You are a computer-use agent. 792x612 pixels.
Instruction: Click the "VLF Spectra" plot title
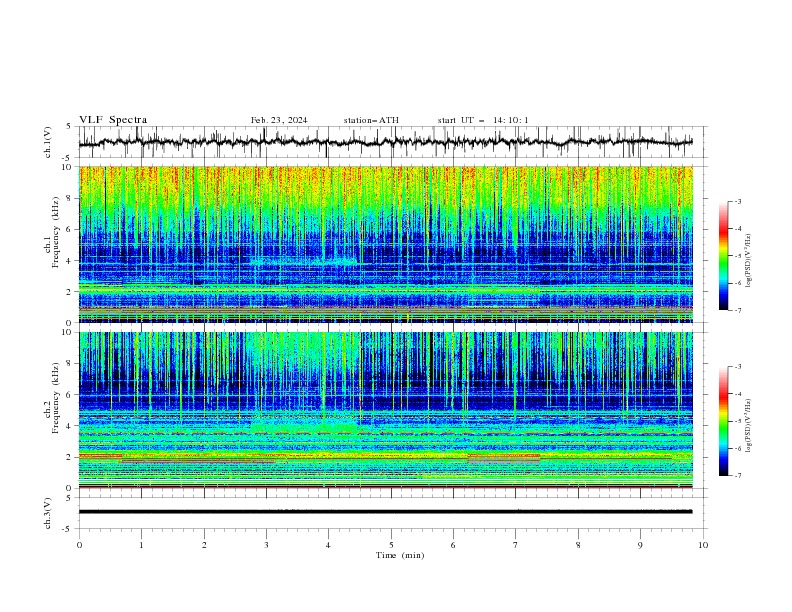click(113, 120)
